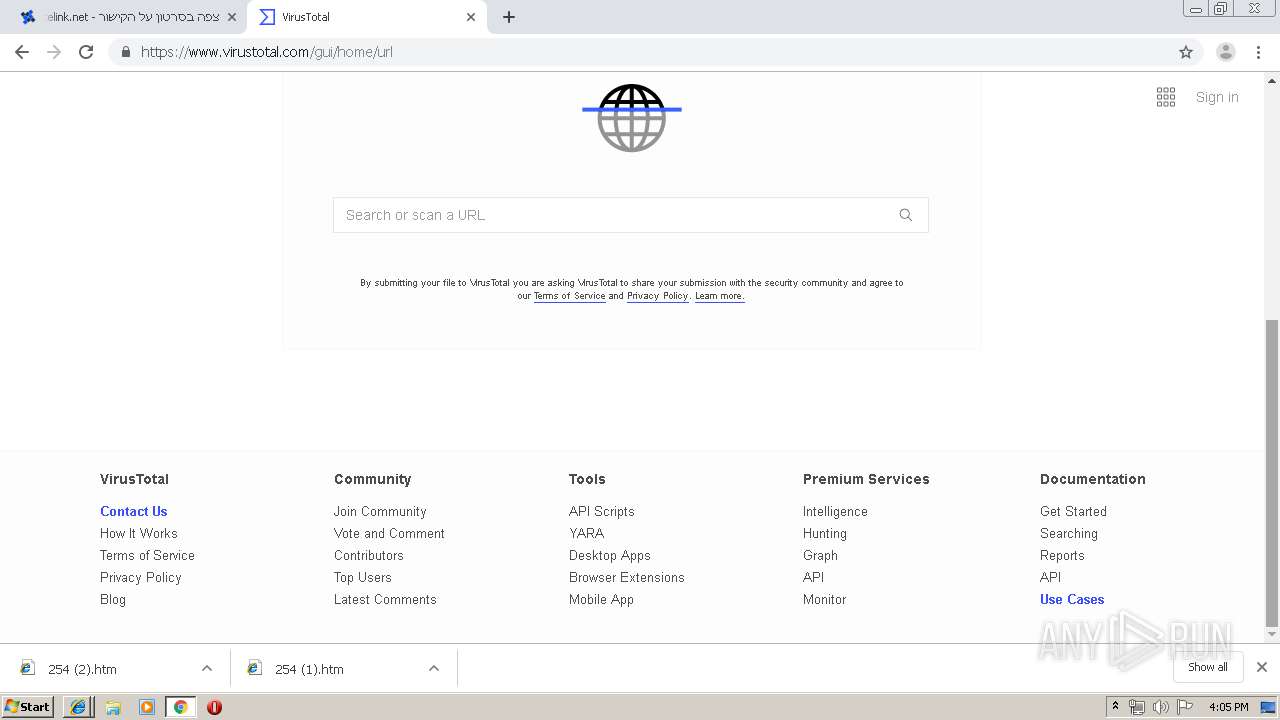Click the Learn more link
The width and height of the screenshot is (1280, 720).
pyautogui.click(x=719, y=296)
